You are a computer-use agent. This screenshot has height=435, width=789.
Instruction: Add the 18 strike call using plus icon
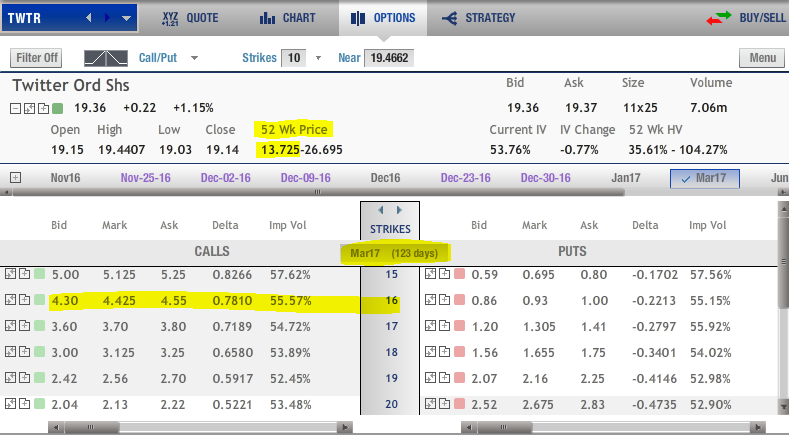click(24, 351)
